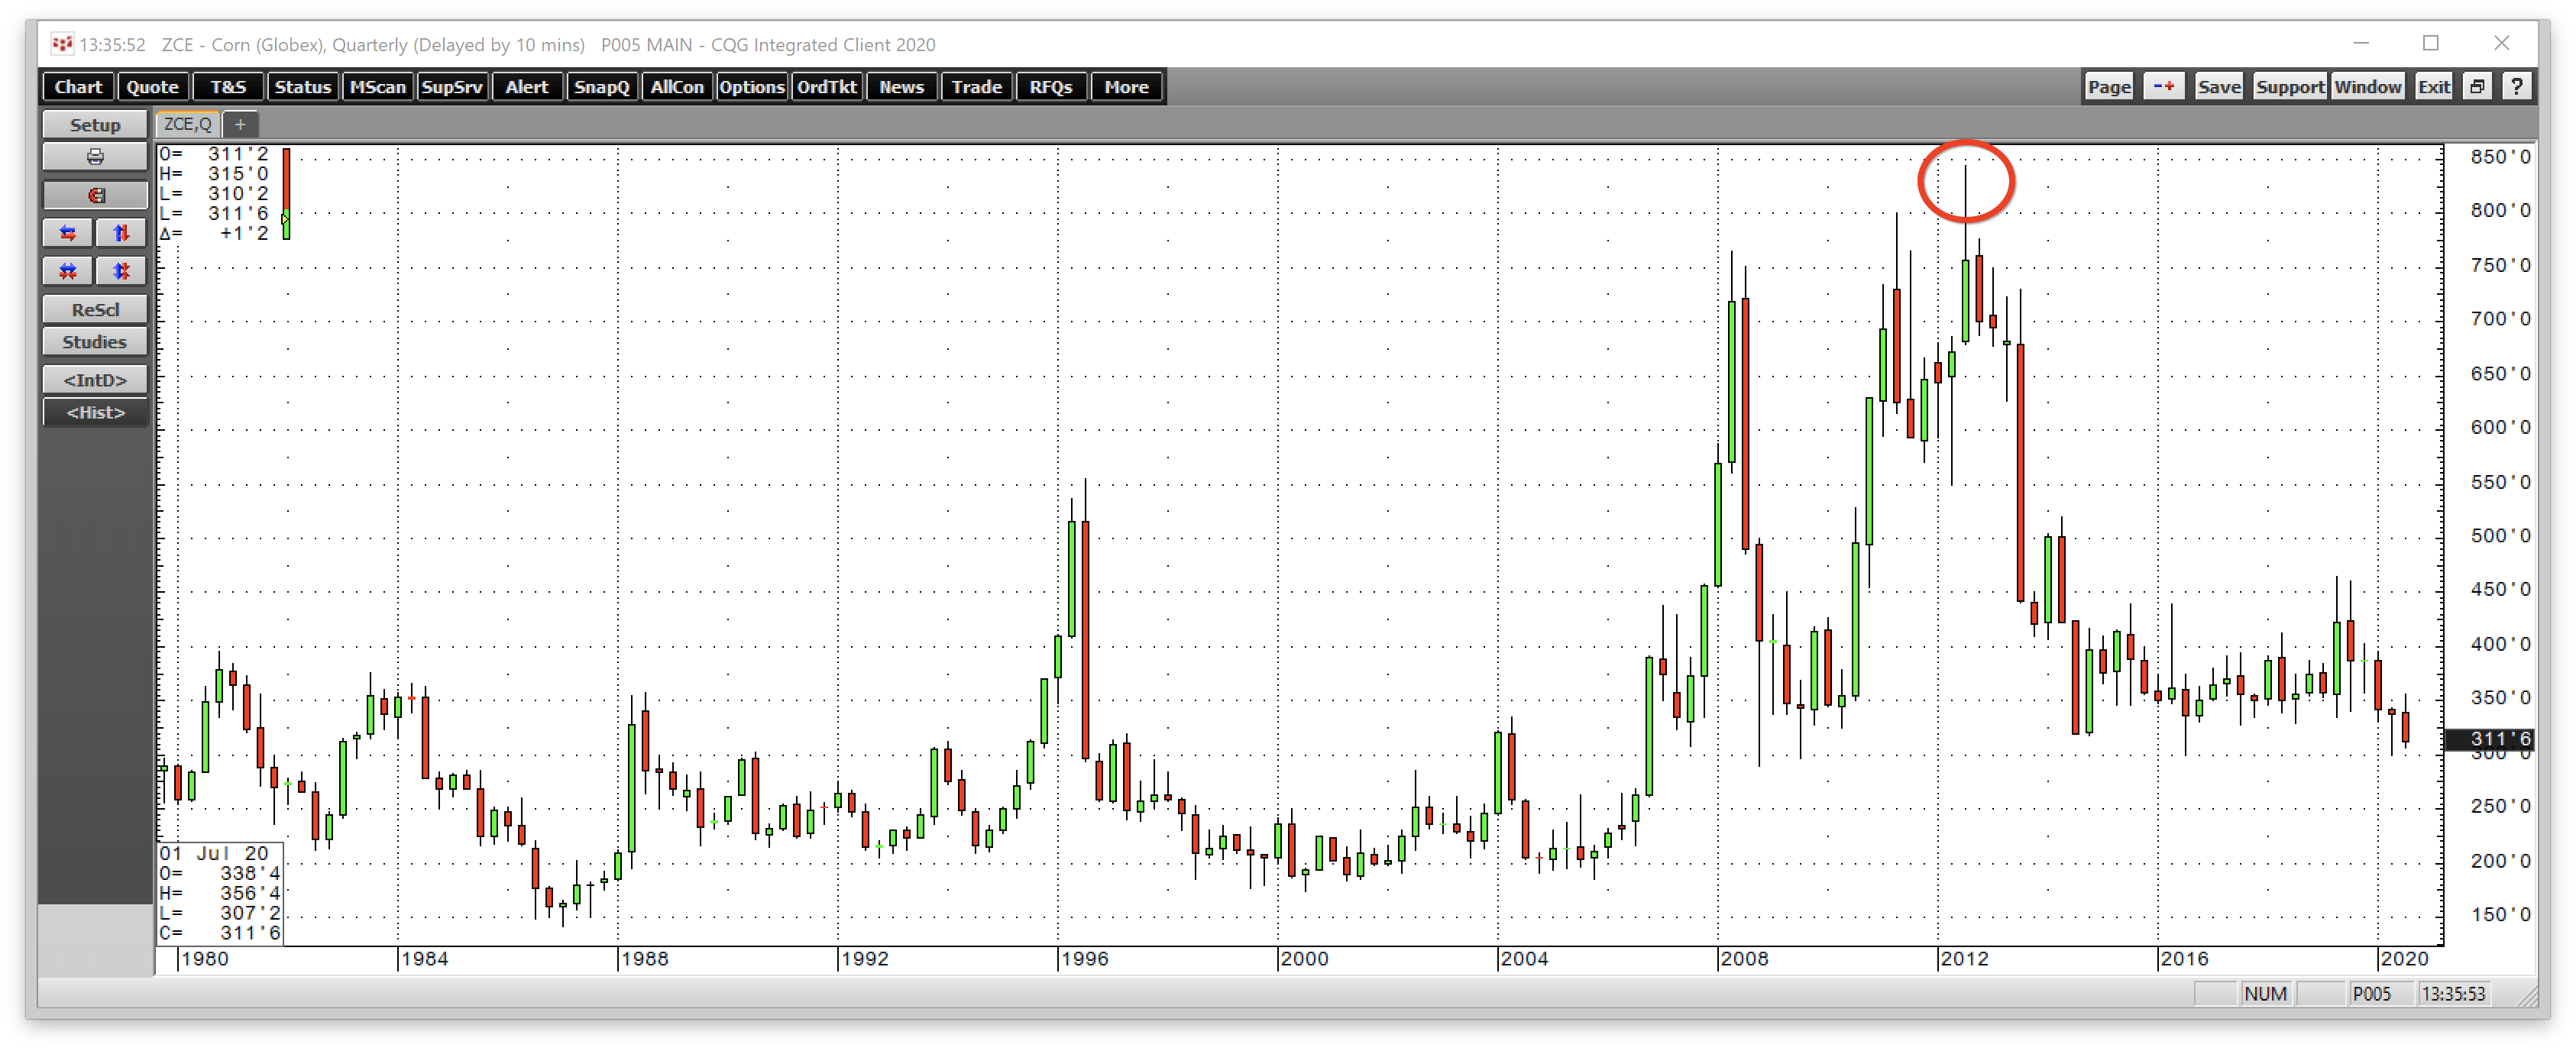The height and width of the screenshot is (1051, 2576).
Task: Select the printer icon in the sidebar
Action: [x=95, y=157]
